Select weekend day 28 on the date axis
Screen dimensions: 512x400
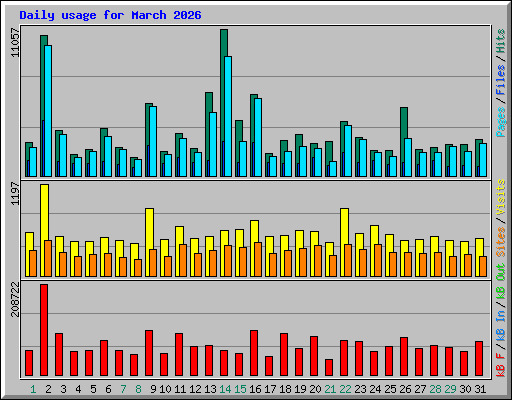click(435, 389)
